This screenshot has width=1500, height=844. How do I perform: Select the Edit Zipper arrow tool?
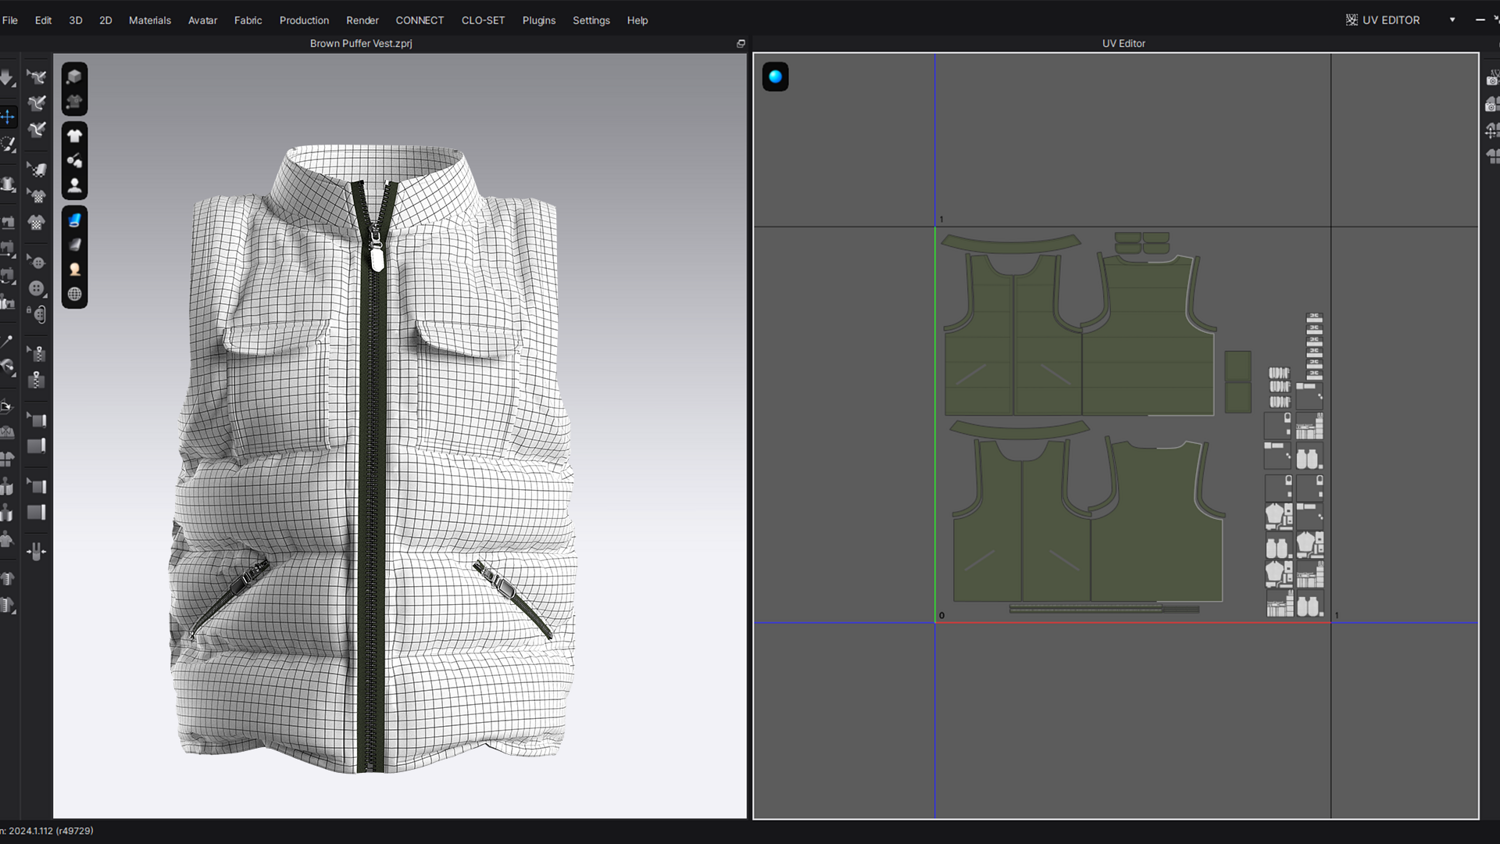[37, 353]
